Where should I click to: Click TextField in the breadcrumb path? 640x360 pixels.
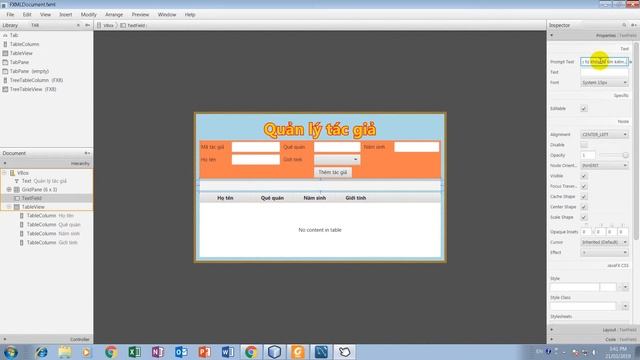coord(133,25)
